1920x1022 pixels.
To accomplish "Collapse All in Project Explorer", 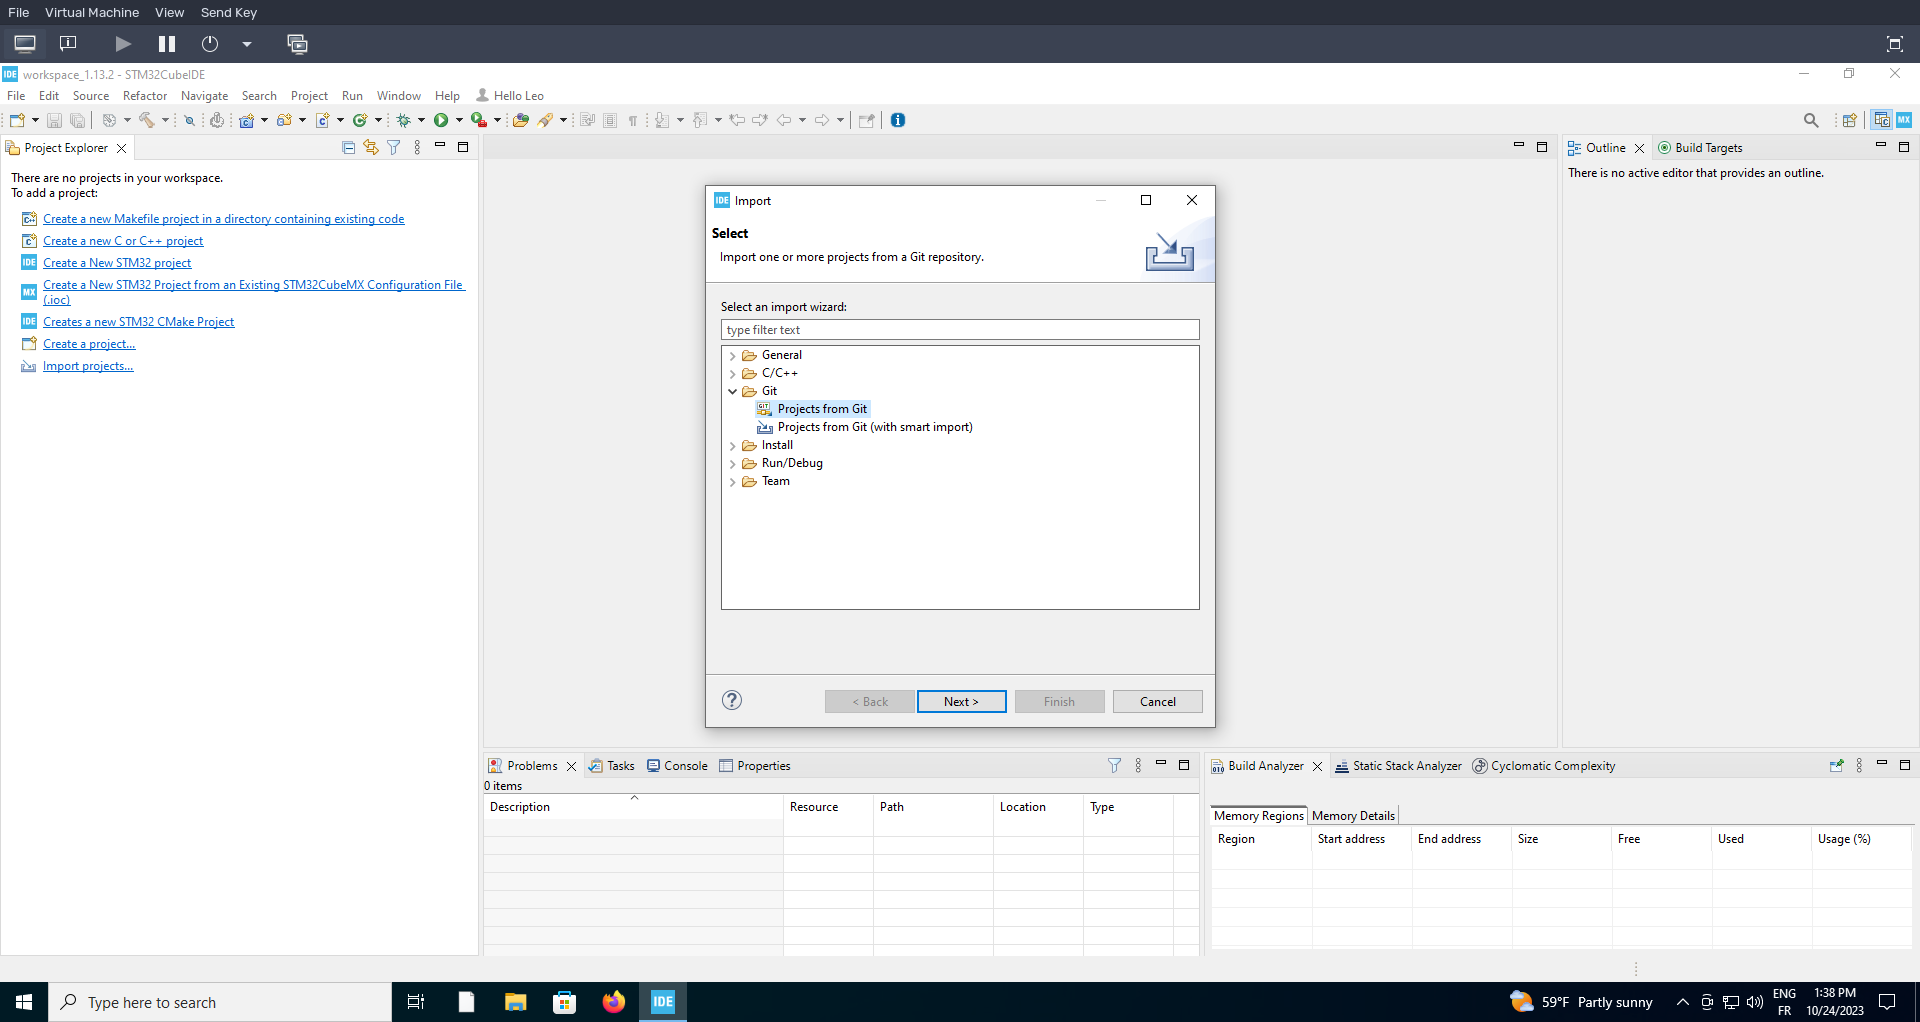I will click(349, 148).
